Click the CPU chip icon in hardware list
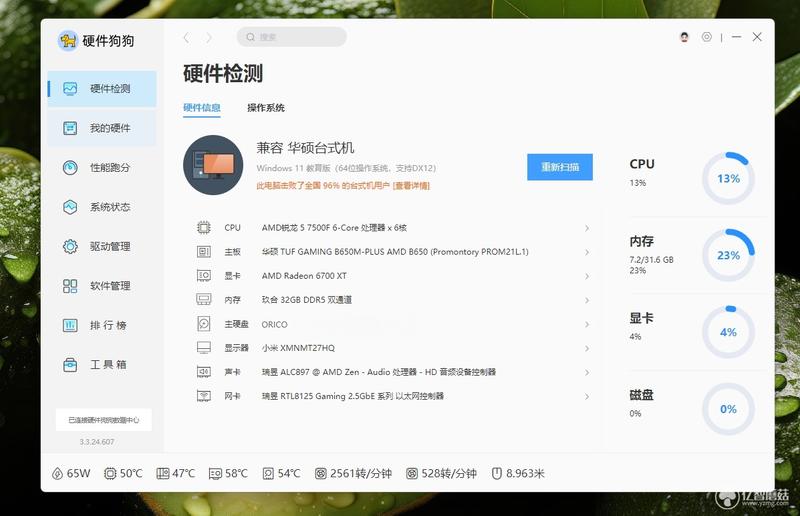This screenshot has width=800, height=516. pos(204,228)
